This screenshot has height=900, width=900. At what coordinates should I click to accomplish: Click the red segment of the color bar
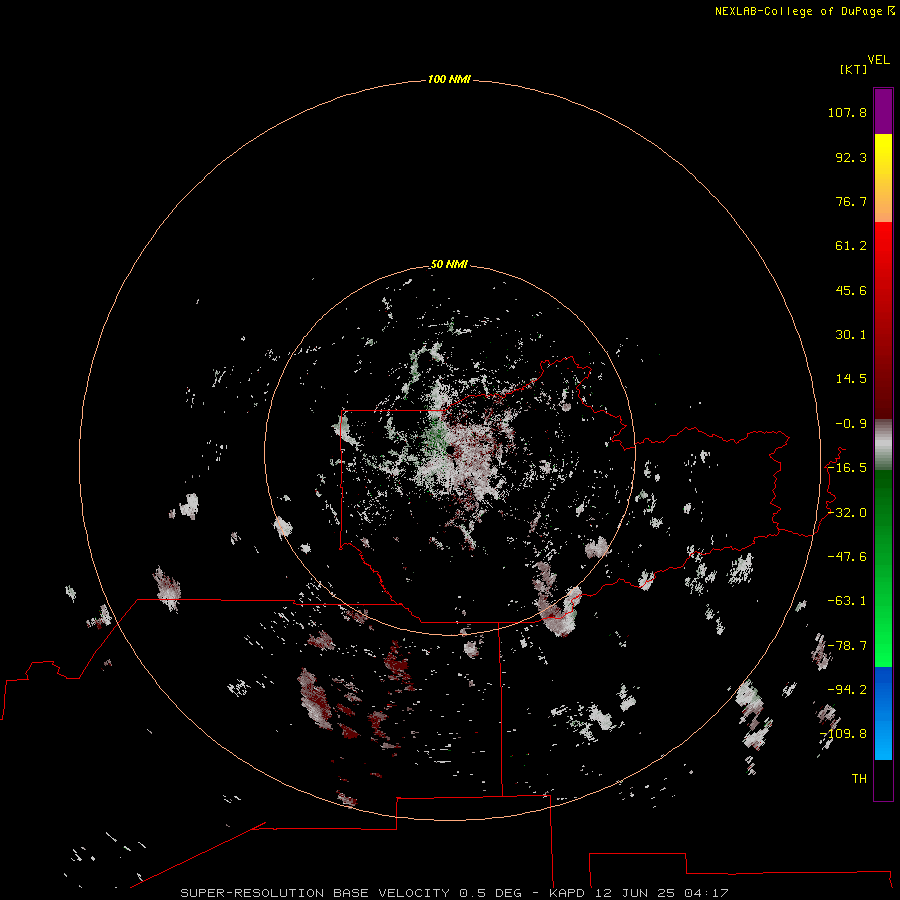coord(883,320)
